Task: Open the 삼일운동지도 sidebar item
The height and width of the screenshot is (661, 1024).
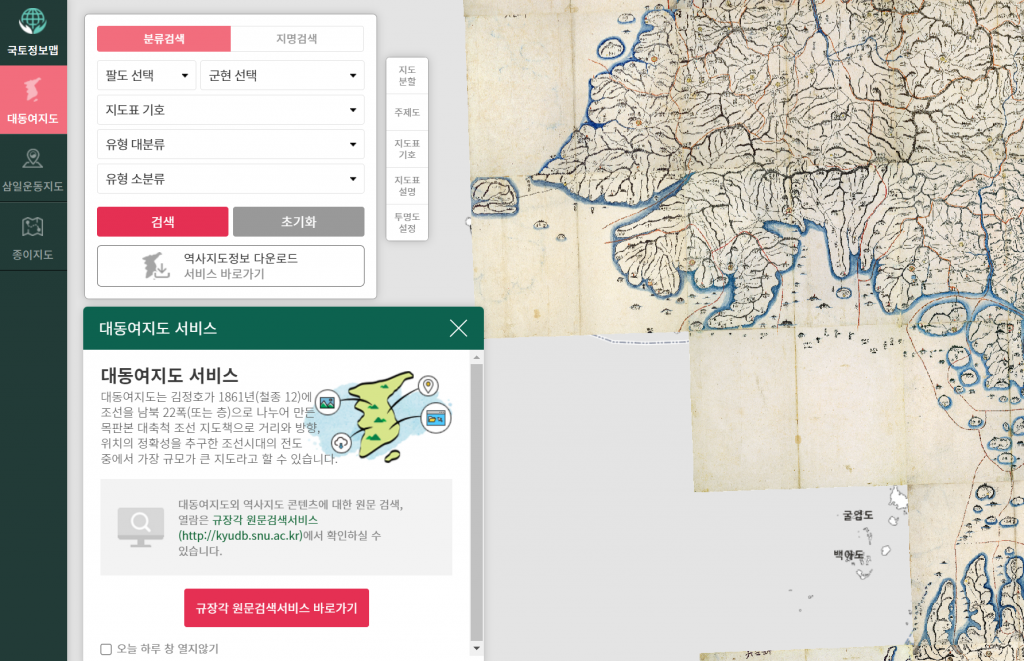Action: [x=33, y=169]
